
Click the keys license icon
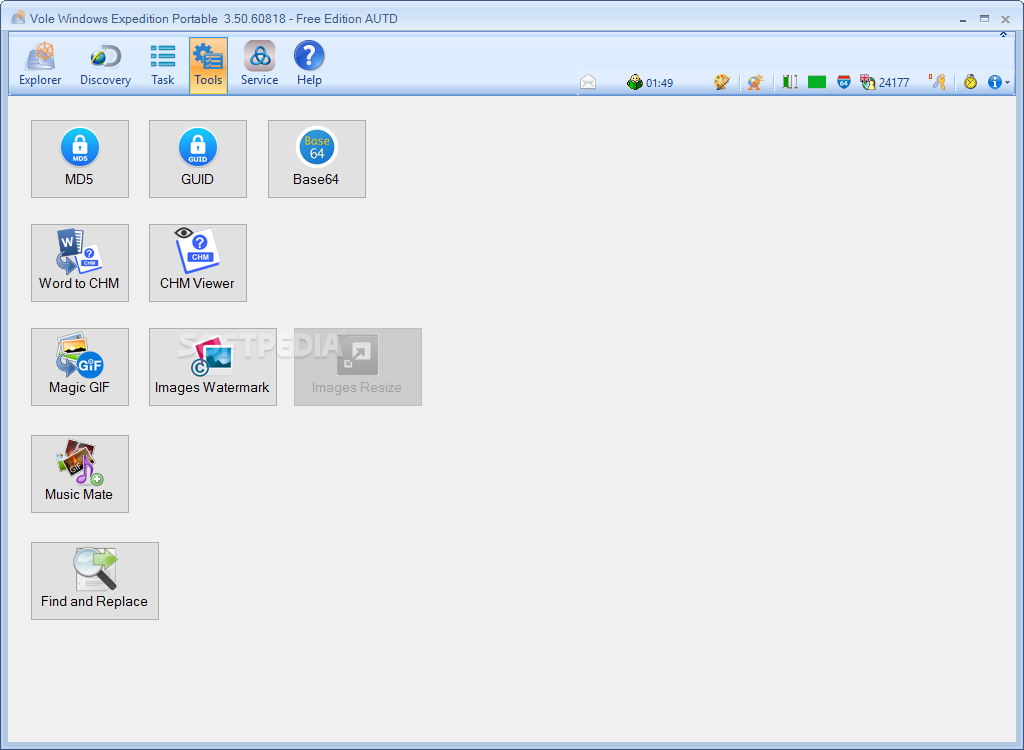point(938,82)
